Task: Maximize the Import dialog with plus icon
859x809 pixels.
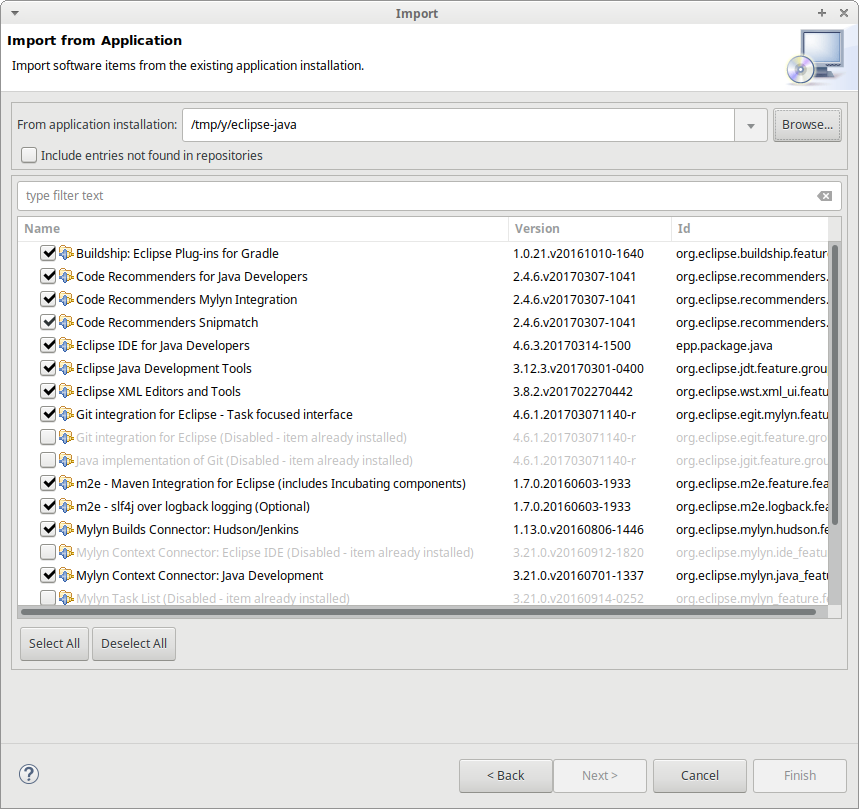Action: (x=822, y=13)
